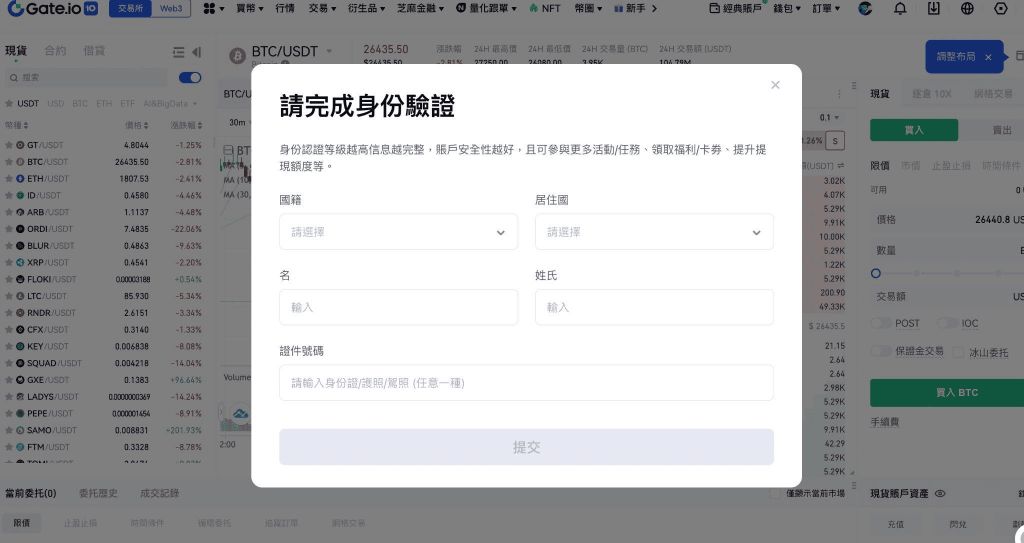Open the 國籍 nationality dropdown
Image resolution: width=1024 pixels, height=543 pixels.
coord(398,232)
